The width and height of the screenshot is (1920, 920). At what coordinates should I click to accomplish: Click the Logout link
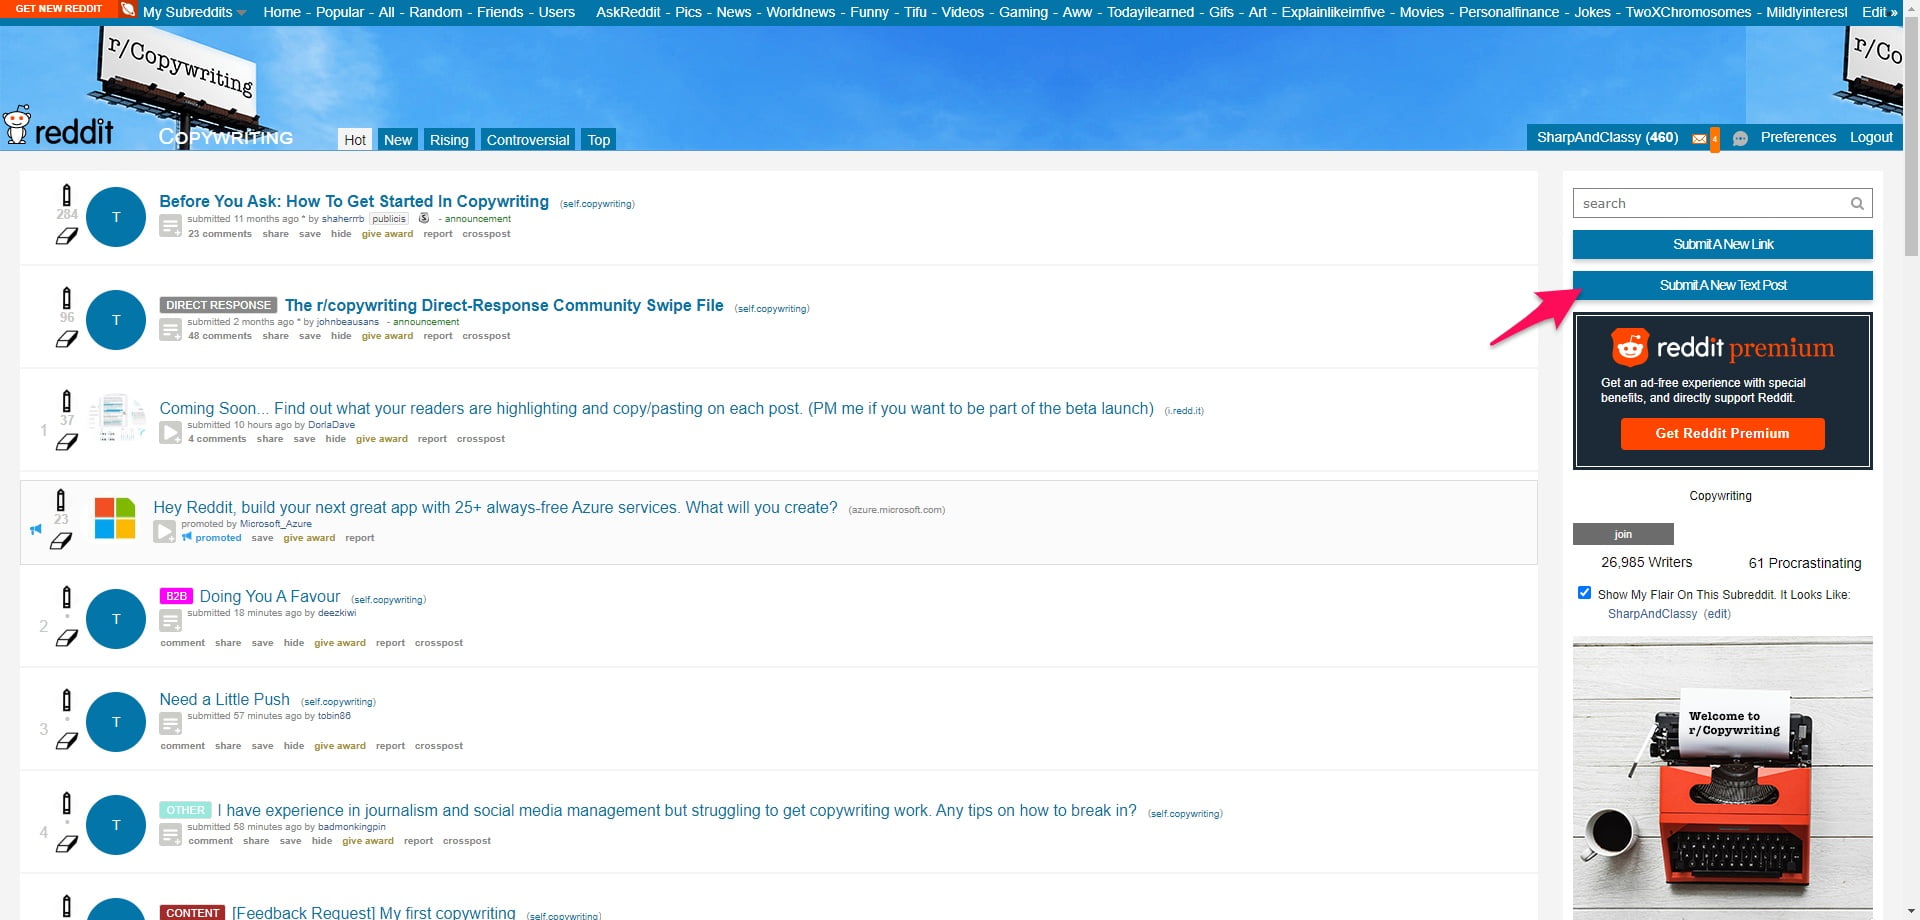pos(1871,137)
